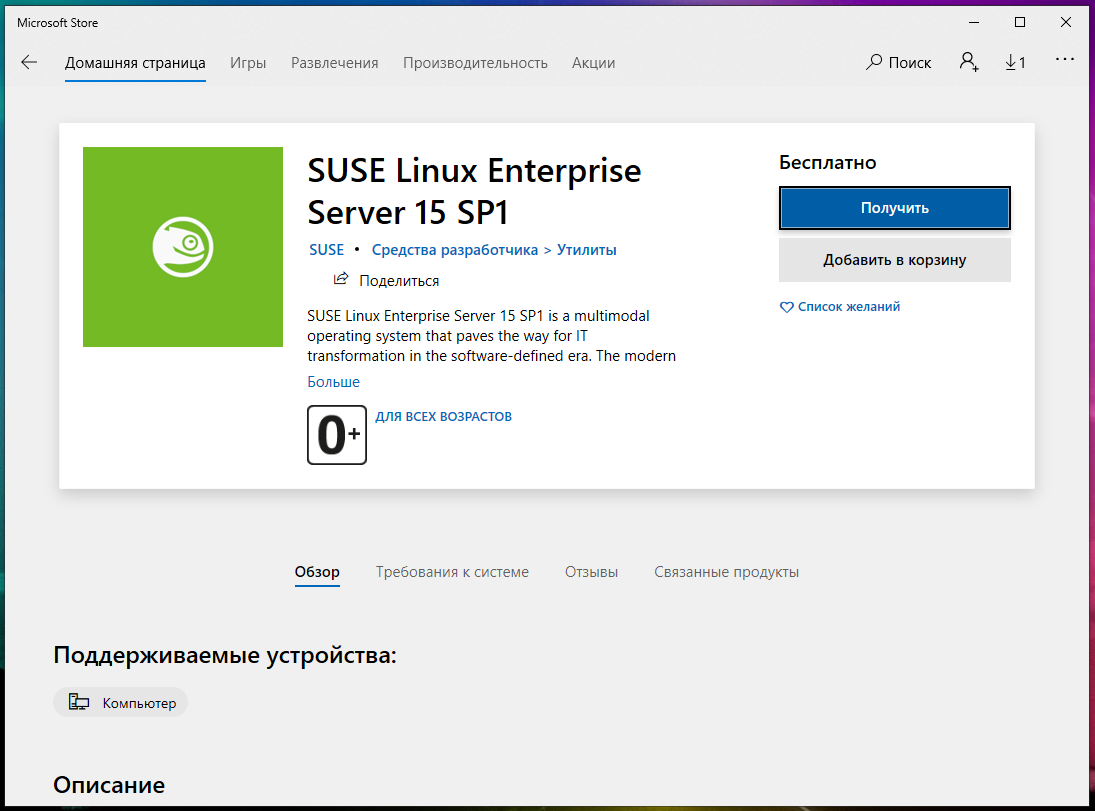The height and width of the screenshot is (811, 1095).
Task: Open Средства разработчика > Утилиты category link
Action: coord(494,250)
